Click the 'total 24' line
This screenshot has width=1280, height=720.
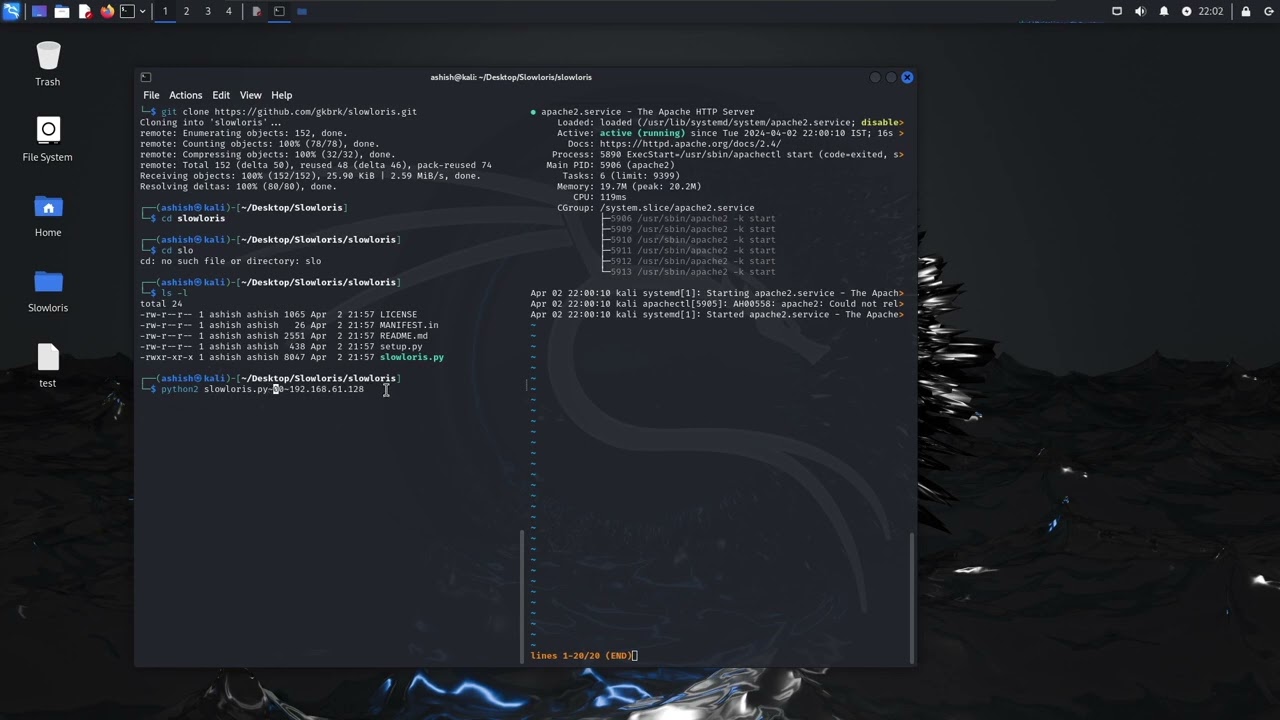pos(161,304)
